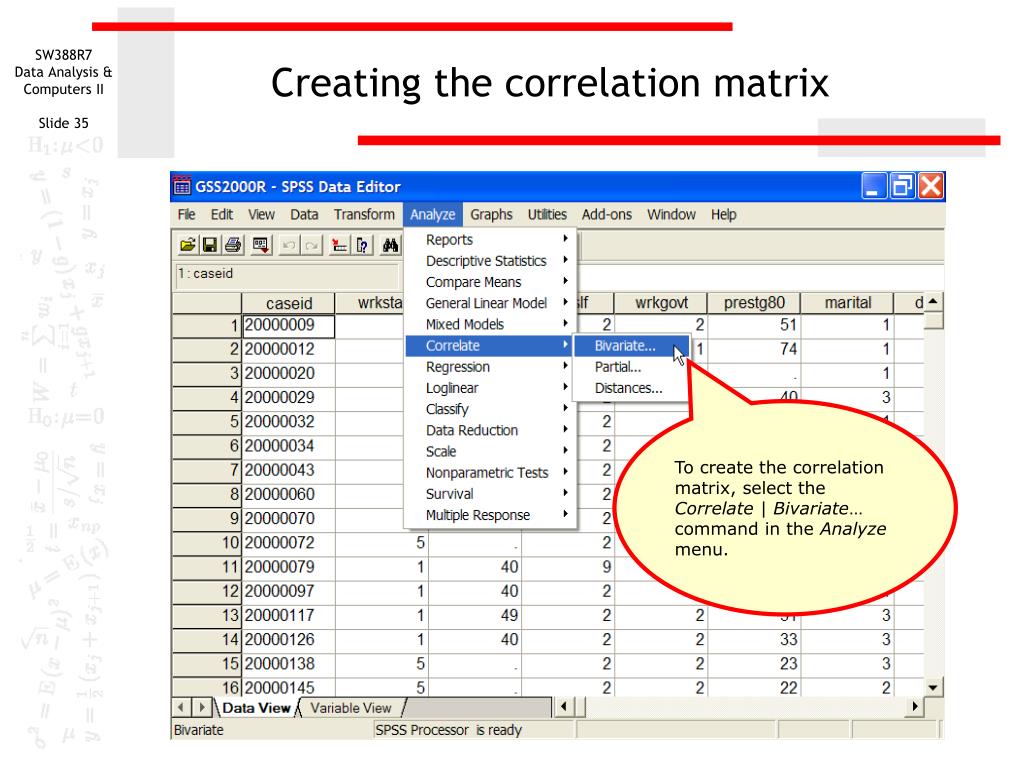The width and height of the screenshot is (1024, 768).
Task: Select the caseid cell 20000079
Action: coord(289,567)
